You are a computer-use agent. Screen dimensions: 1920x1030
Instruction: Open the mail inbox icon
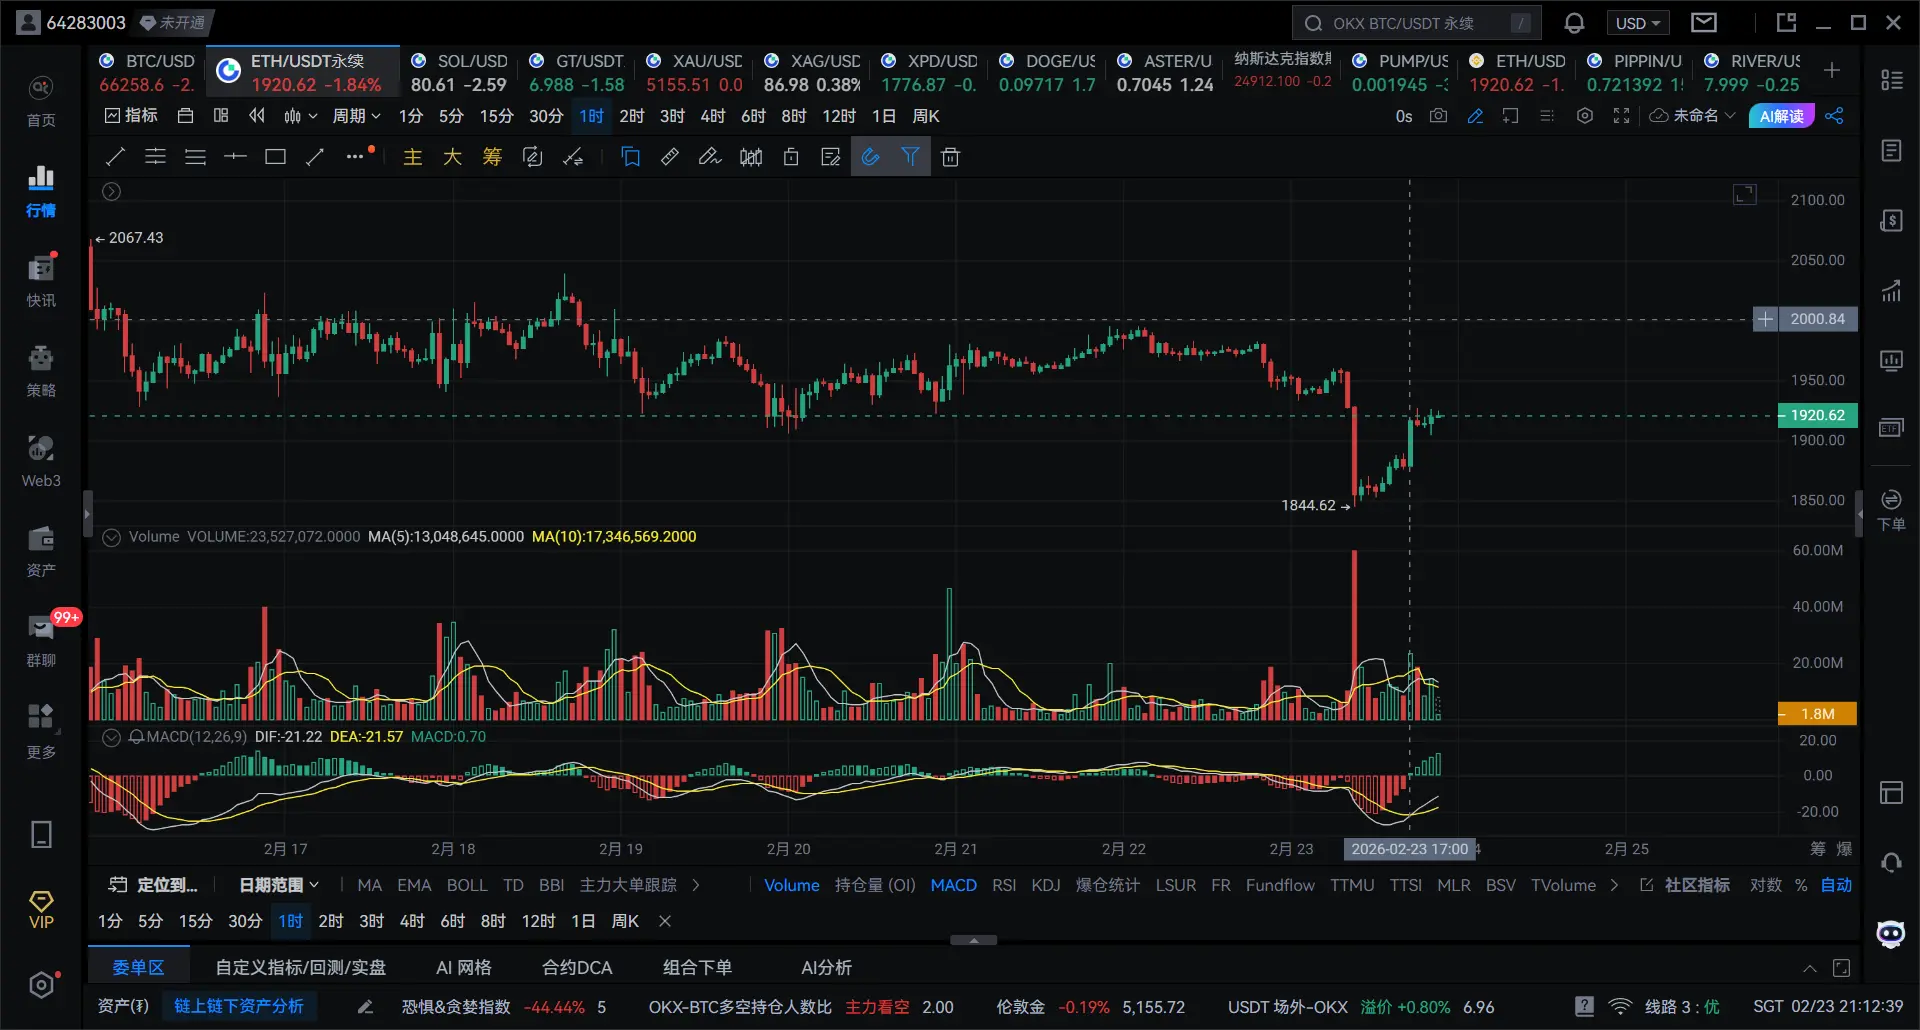click(1704, 22)
